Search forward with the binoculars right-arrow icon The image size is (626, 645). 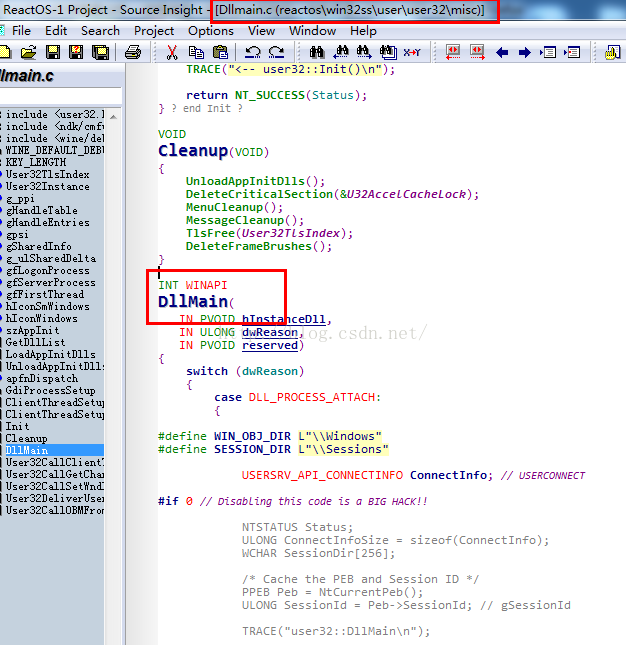coord(364,52)
